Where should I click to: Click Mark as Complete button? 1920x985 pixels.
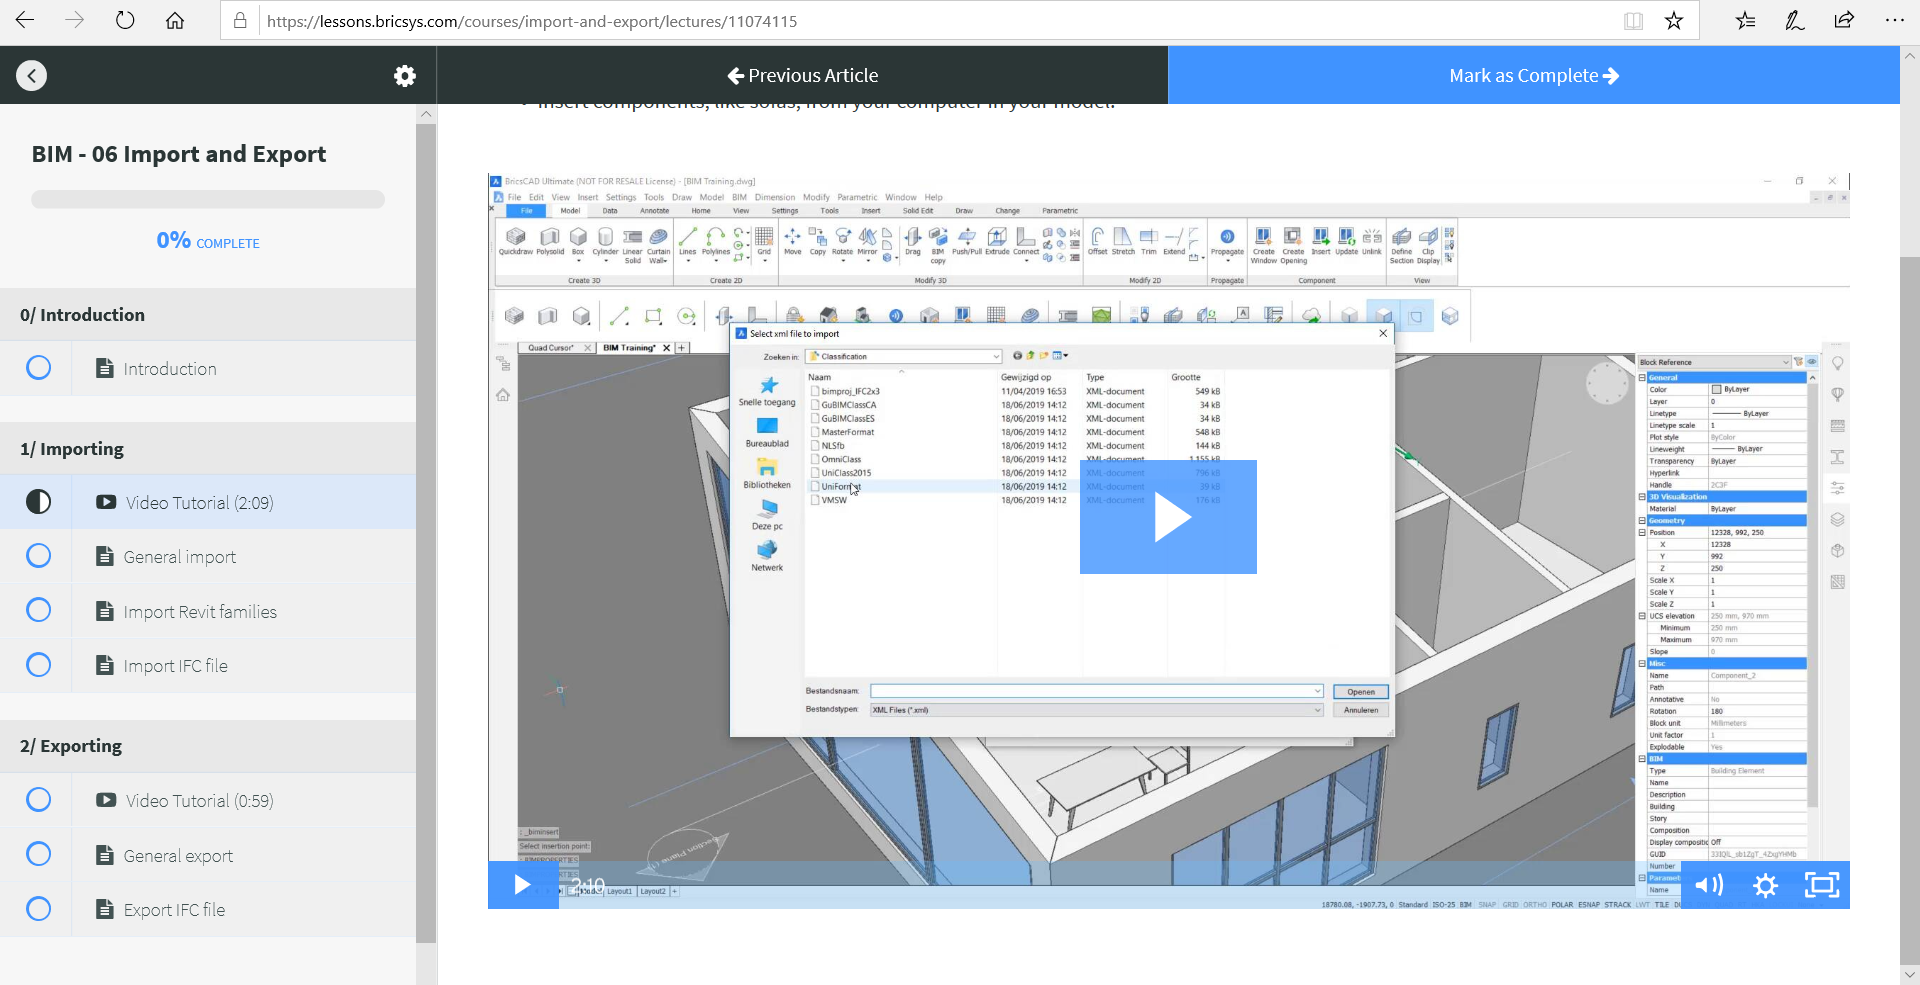click(x=1534, y=75)
